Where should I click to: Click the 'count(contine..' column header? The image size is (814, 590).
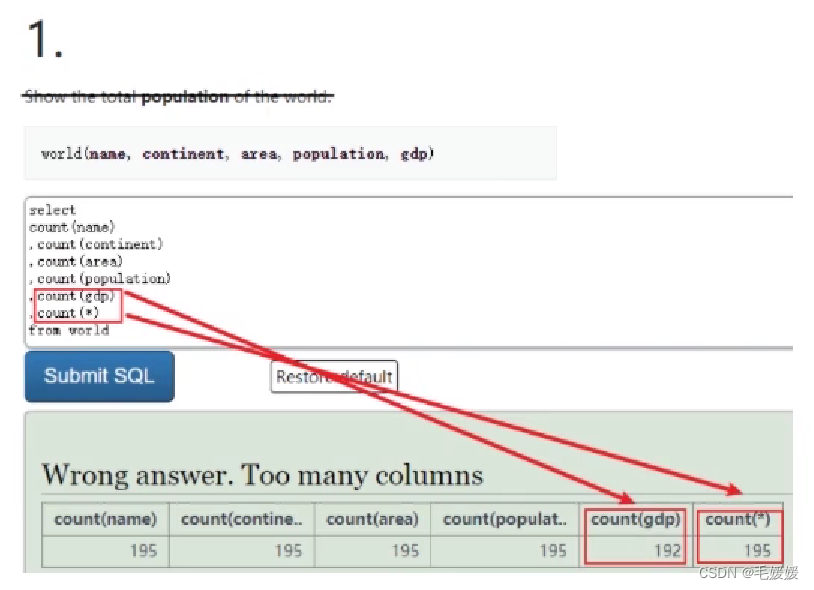point(241,519)
